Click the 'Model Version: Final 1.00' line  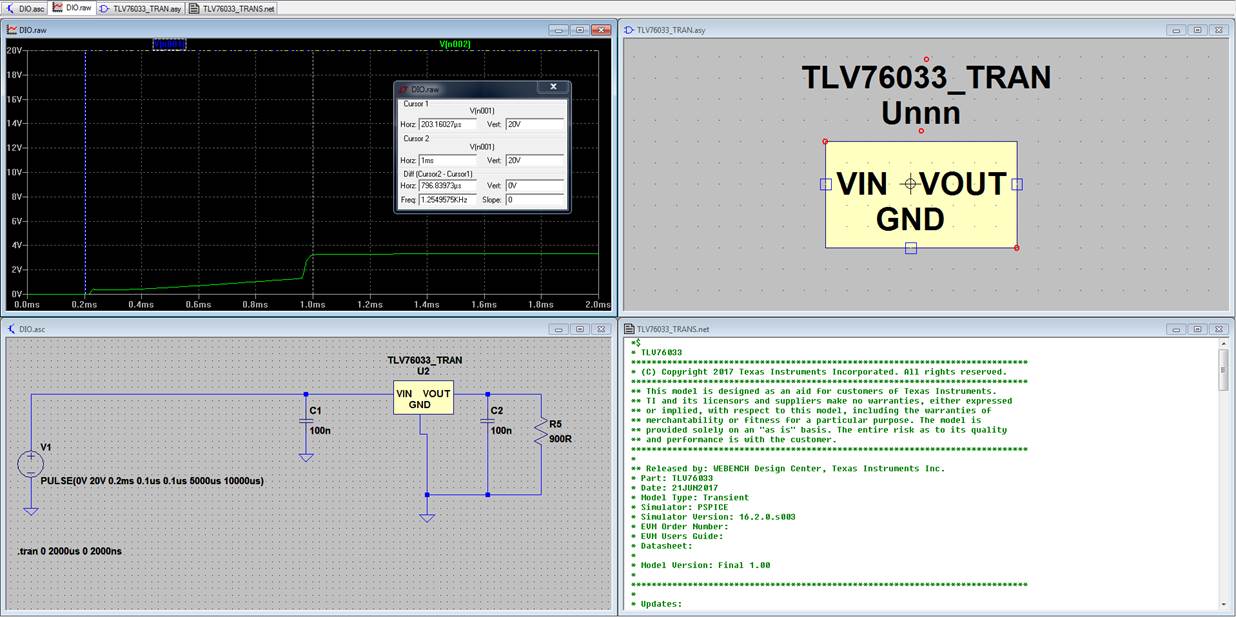coord(701,565)
